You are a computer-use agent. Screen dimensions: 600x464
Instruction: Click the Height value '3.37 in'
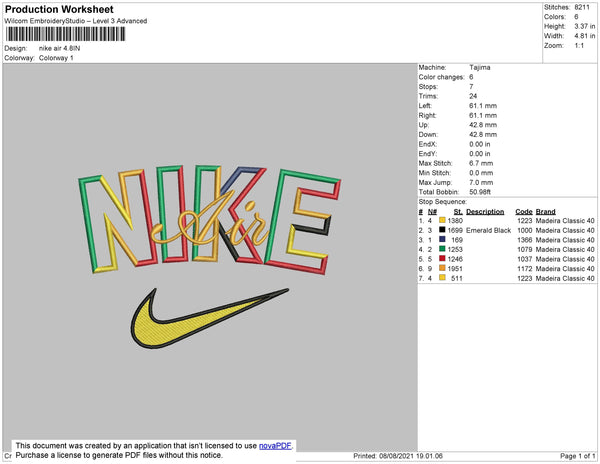[585, 26]
